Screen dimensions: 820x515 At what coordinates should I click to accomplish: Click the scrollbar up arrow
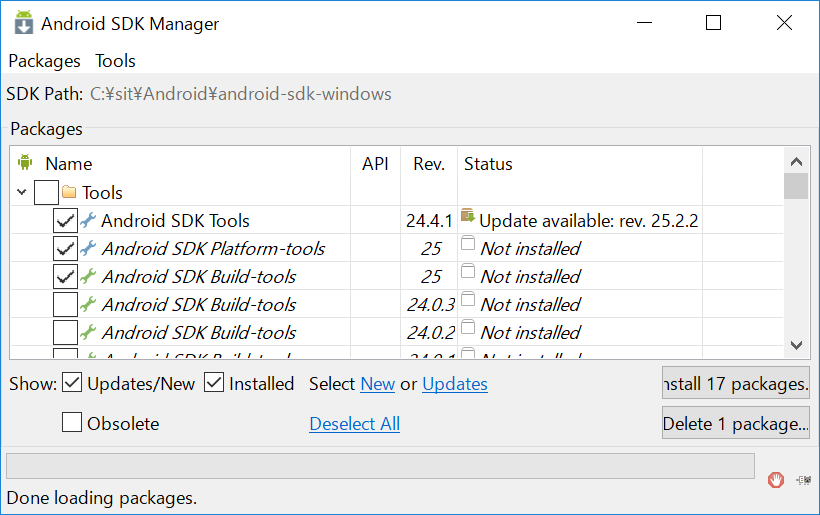(796, 162)
